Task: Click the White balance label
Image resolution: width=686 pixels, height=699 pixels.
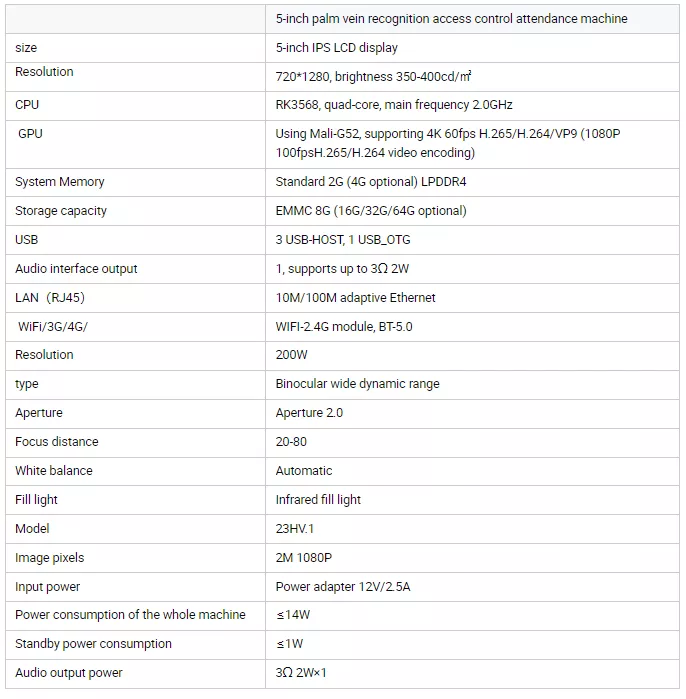Action: coord(54,471)
